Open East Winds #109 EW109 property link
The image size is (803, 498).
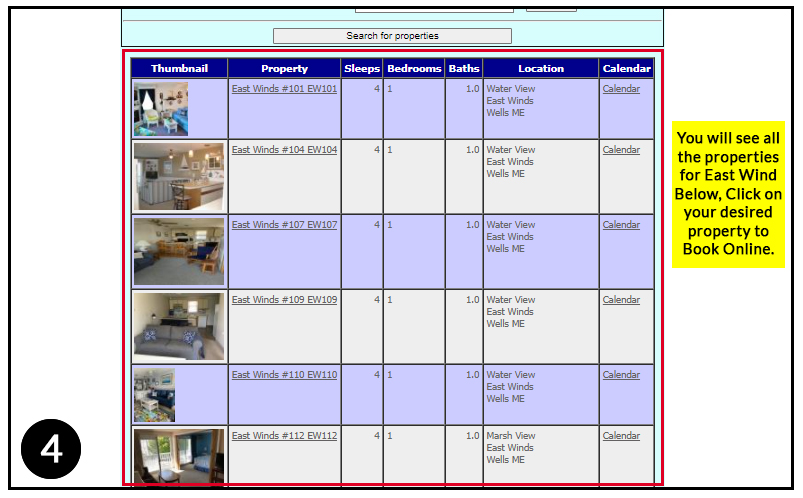click(284, 300)
